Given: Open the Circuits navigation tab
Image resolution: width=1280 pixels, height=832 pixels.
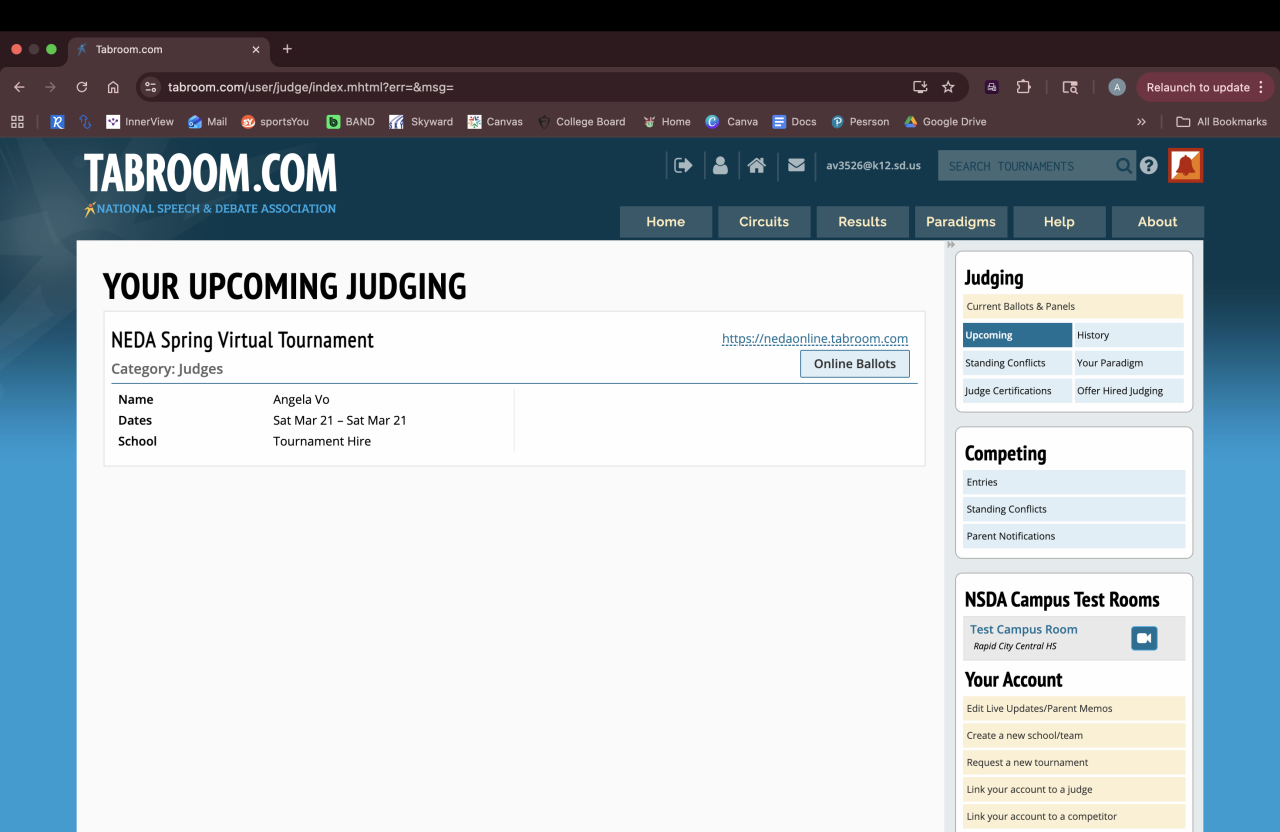Looking at the screenshot, I should point(764,222).
